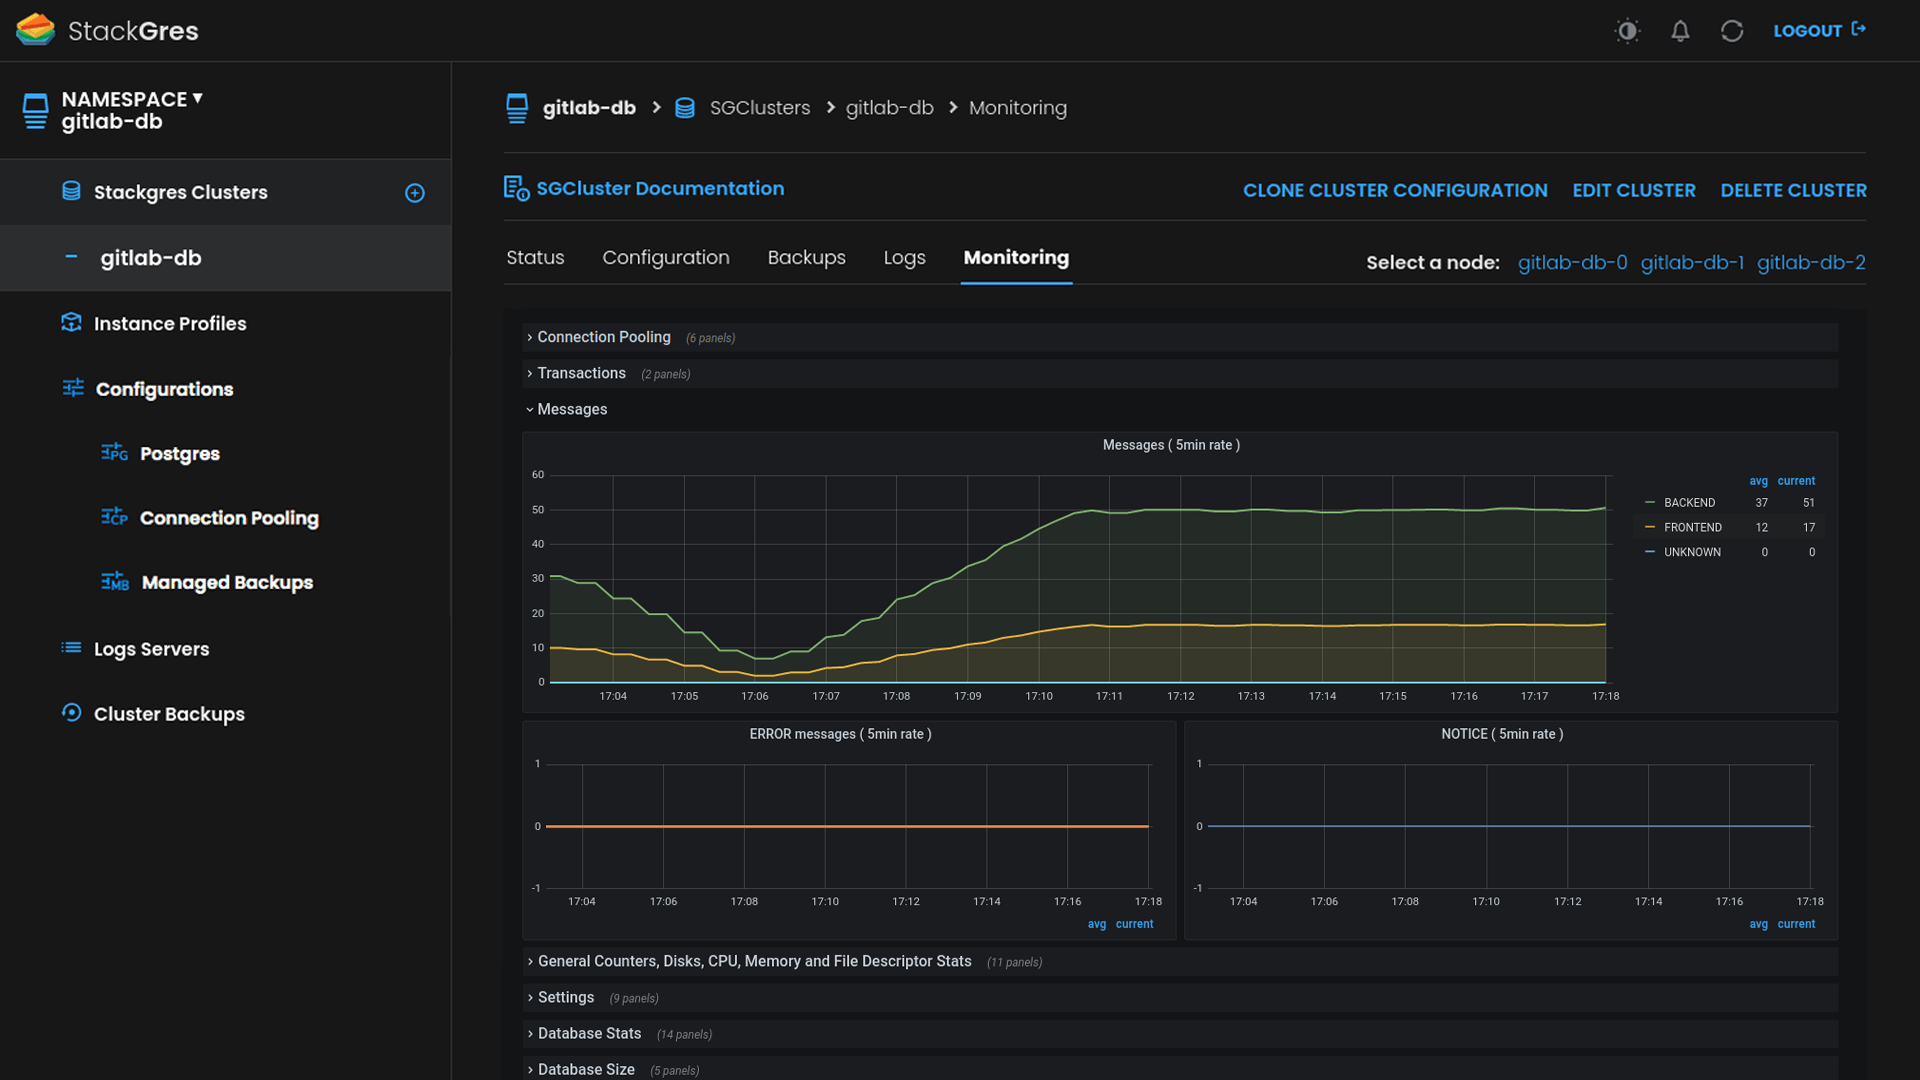Click the Configurations sliders icon
This screenshot has width=1920, height=1080.
(x=73, y=388)
